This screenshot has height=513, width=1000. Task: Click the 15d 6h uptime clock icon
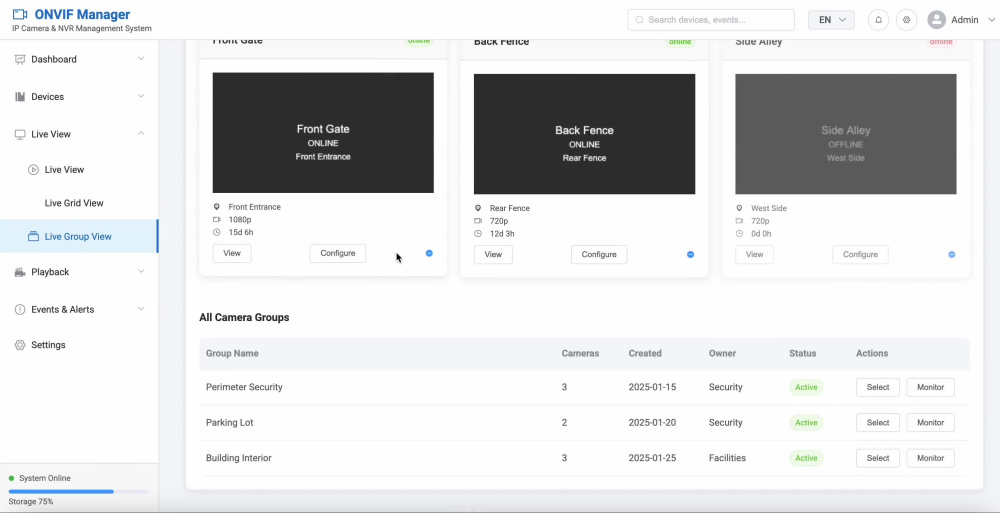217,233
